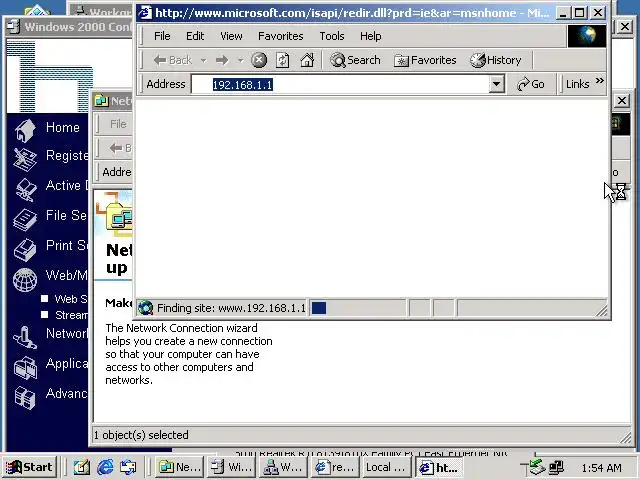Launch Internet Explorer from quick launch
Viewport: 640px width, 480px height.
(x=105, y=467)
